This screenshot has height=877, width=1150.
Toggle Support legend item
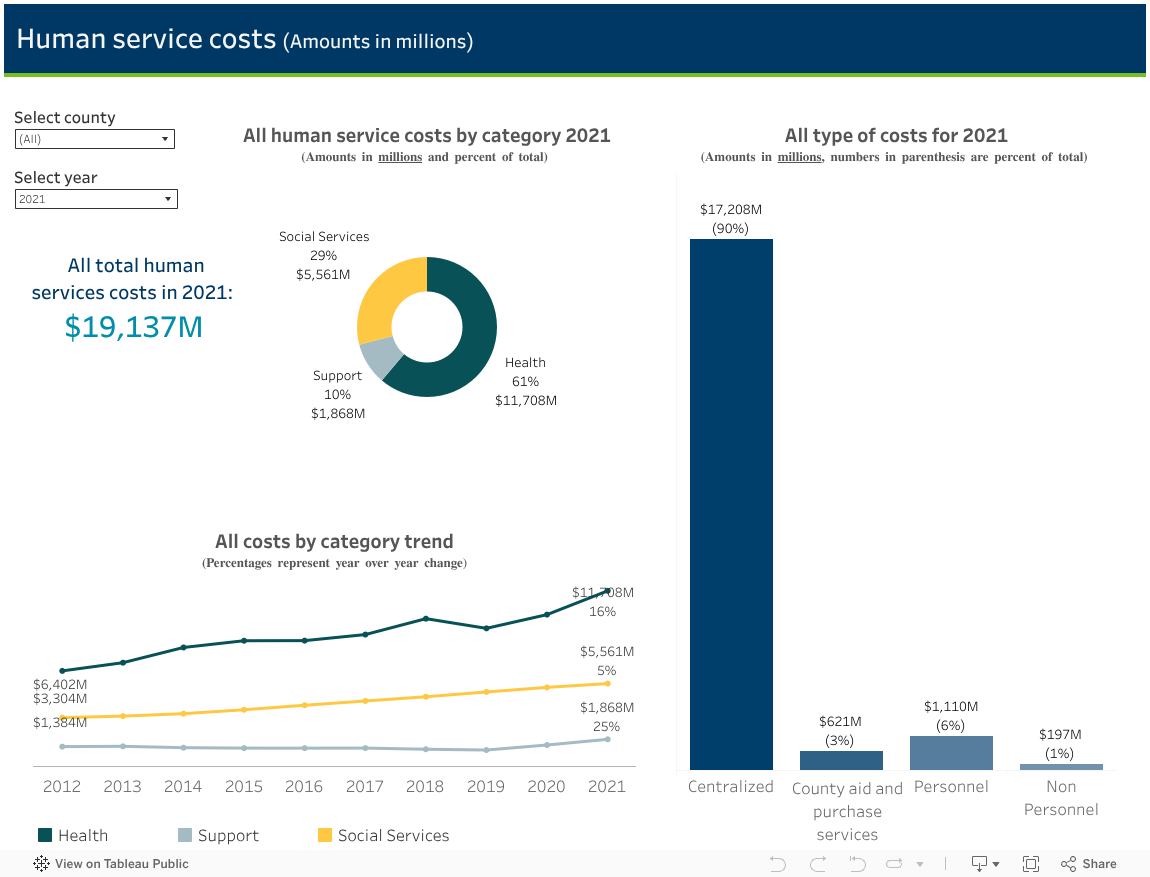[217, 835]
